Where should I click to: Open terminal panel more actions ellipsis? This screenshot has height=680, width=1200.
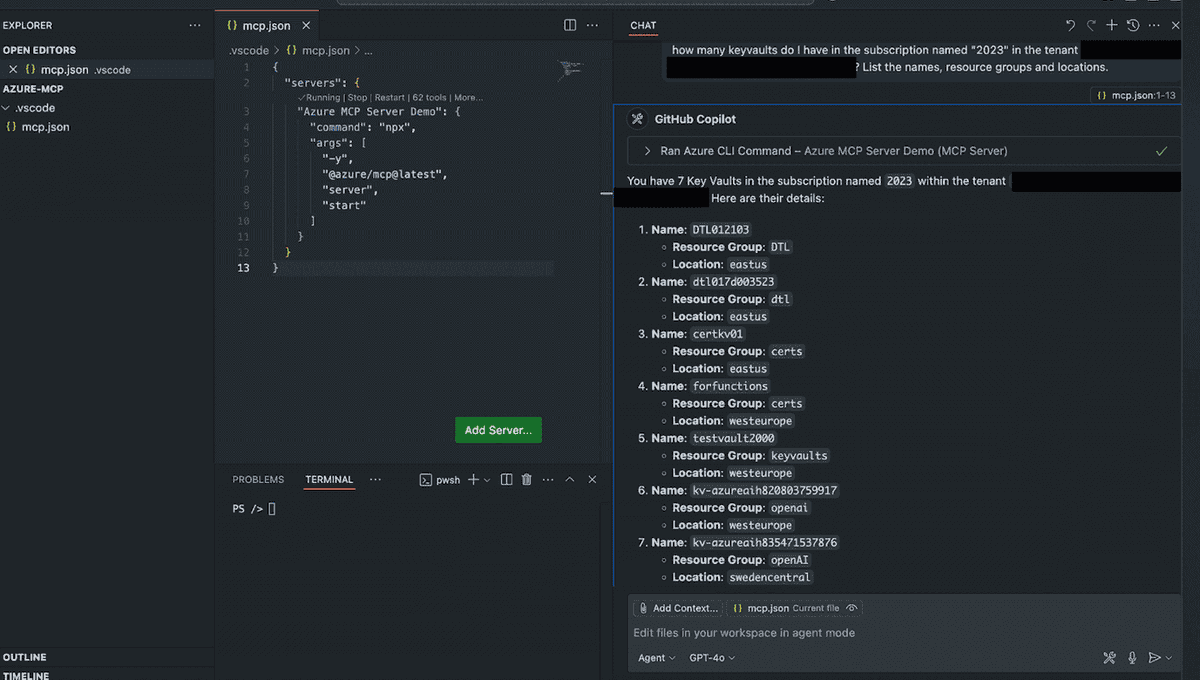[x=548, y=480]
